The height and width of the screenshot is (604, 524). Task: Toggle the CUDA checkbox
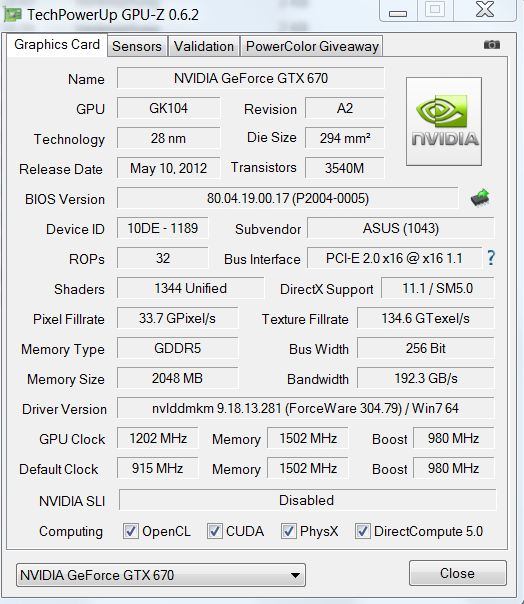pos(214,531)
